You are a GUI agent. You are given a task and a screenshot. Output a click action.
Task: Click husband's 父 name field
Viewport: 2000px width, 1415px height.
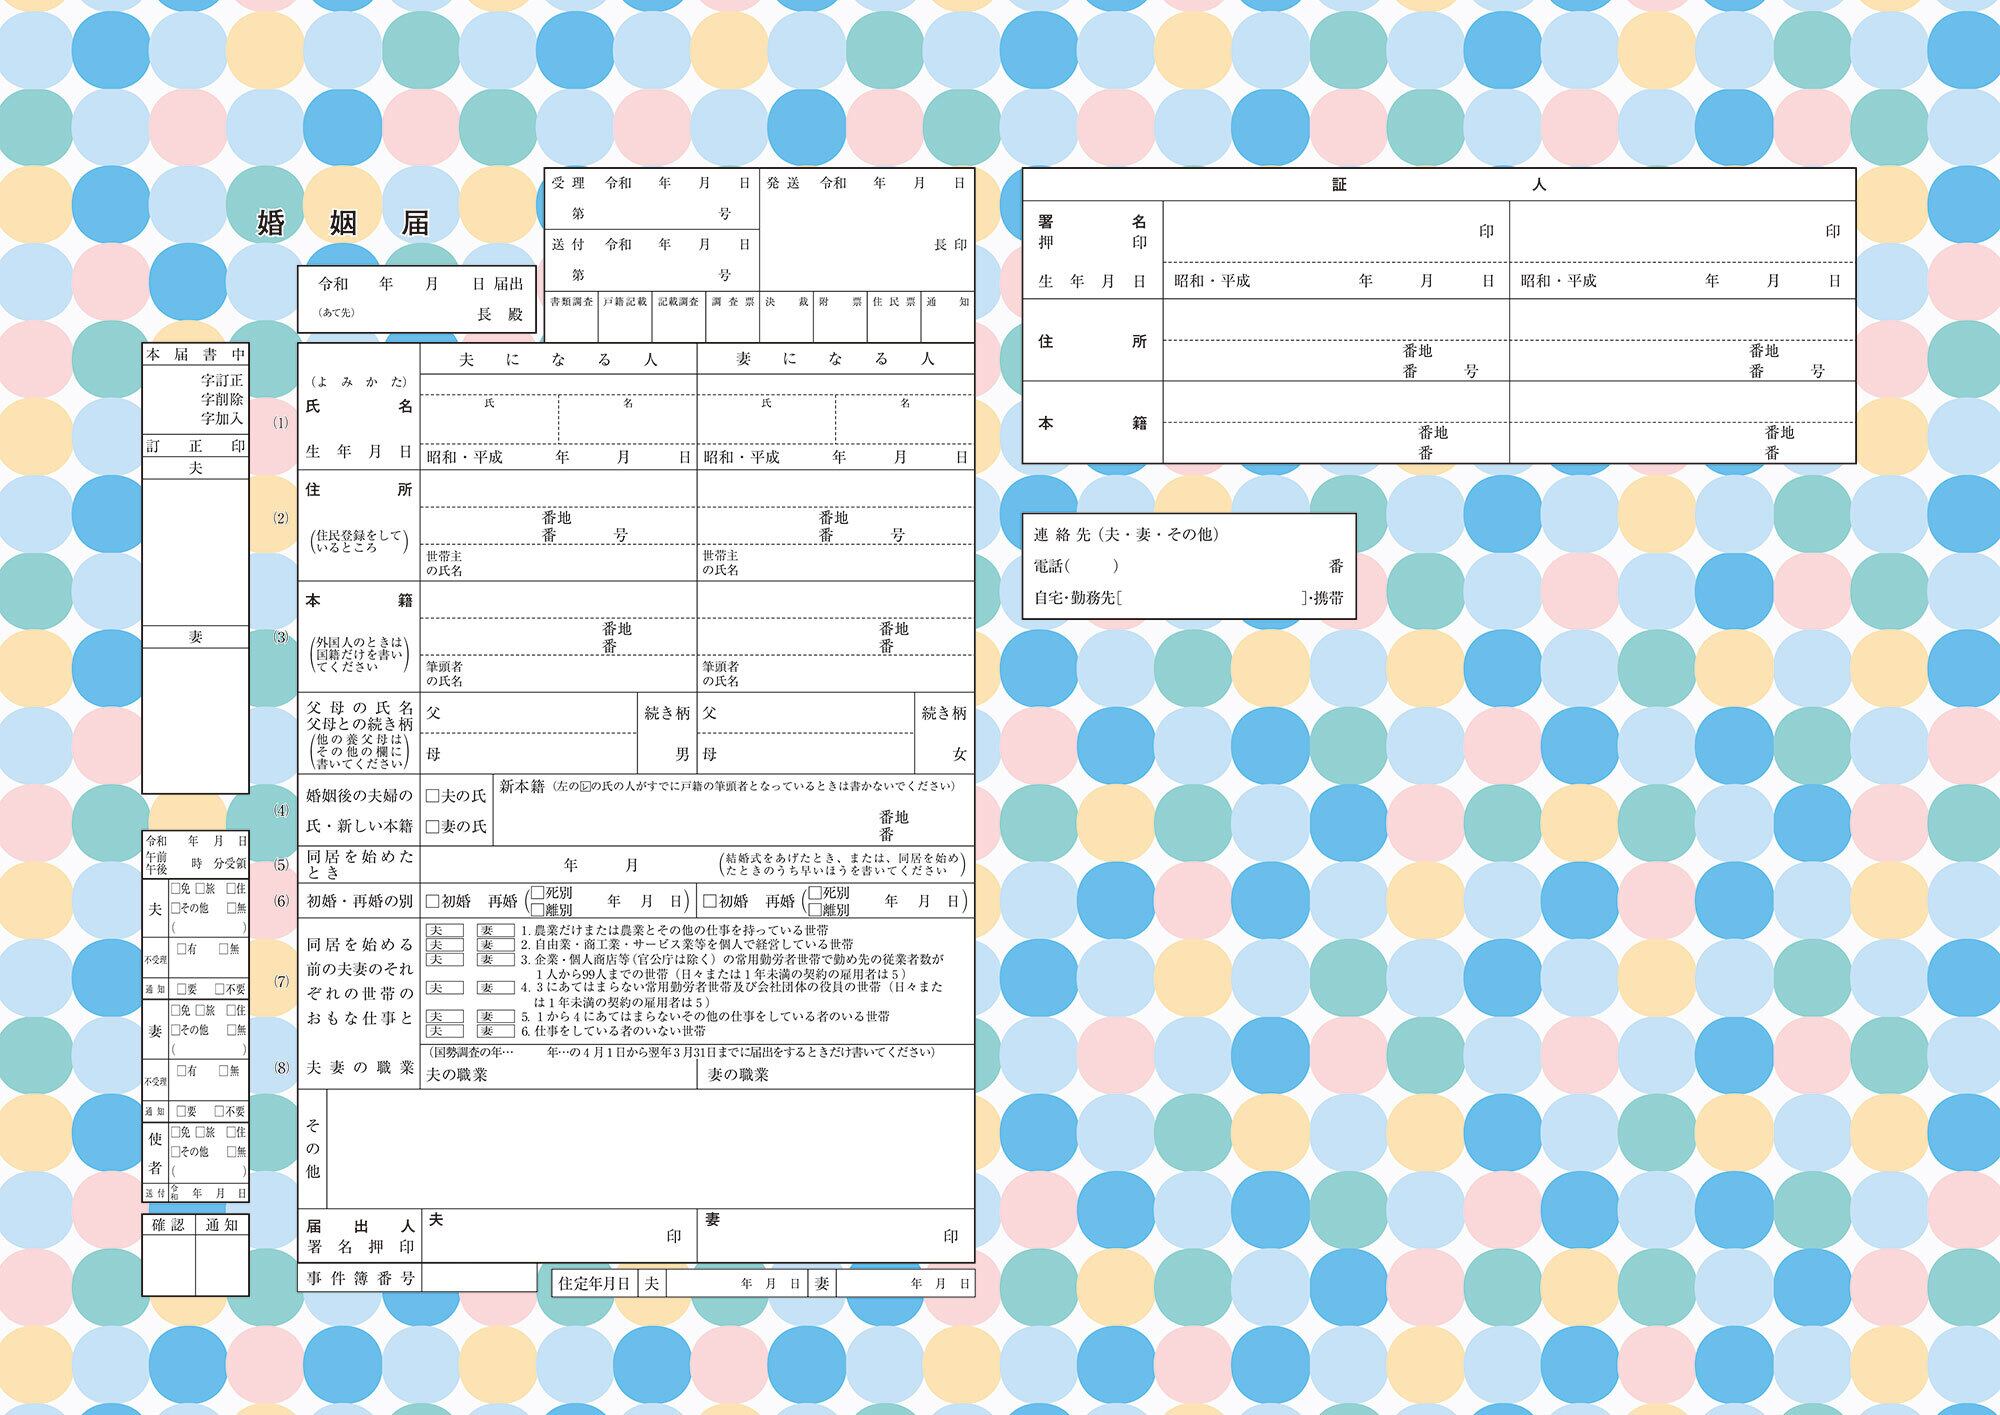click(540, 713)
